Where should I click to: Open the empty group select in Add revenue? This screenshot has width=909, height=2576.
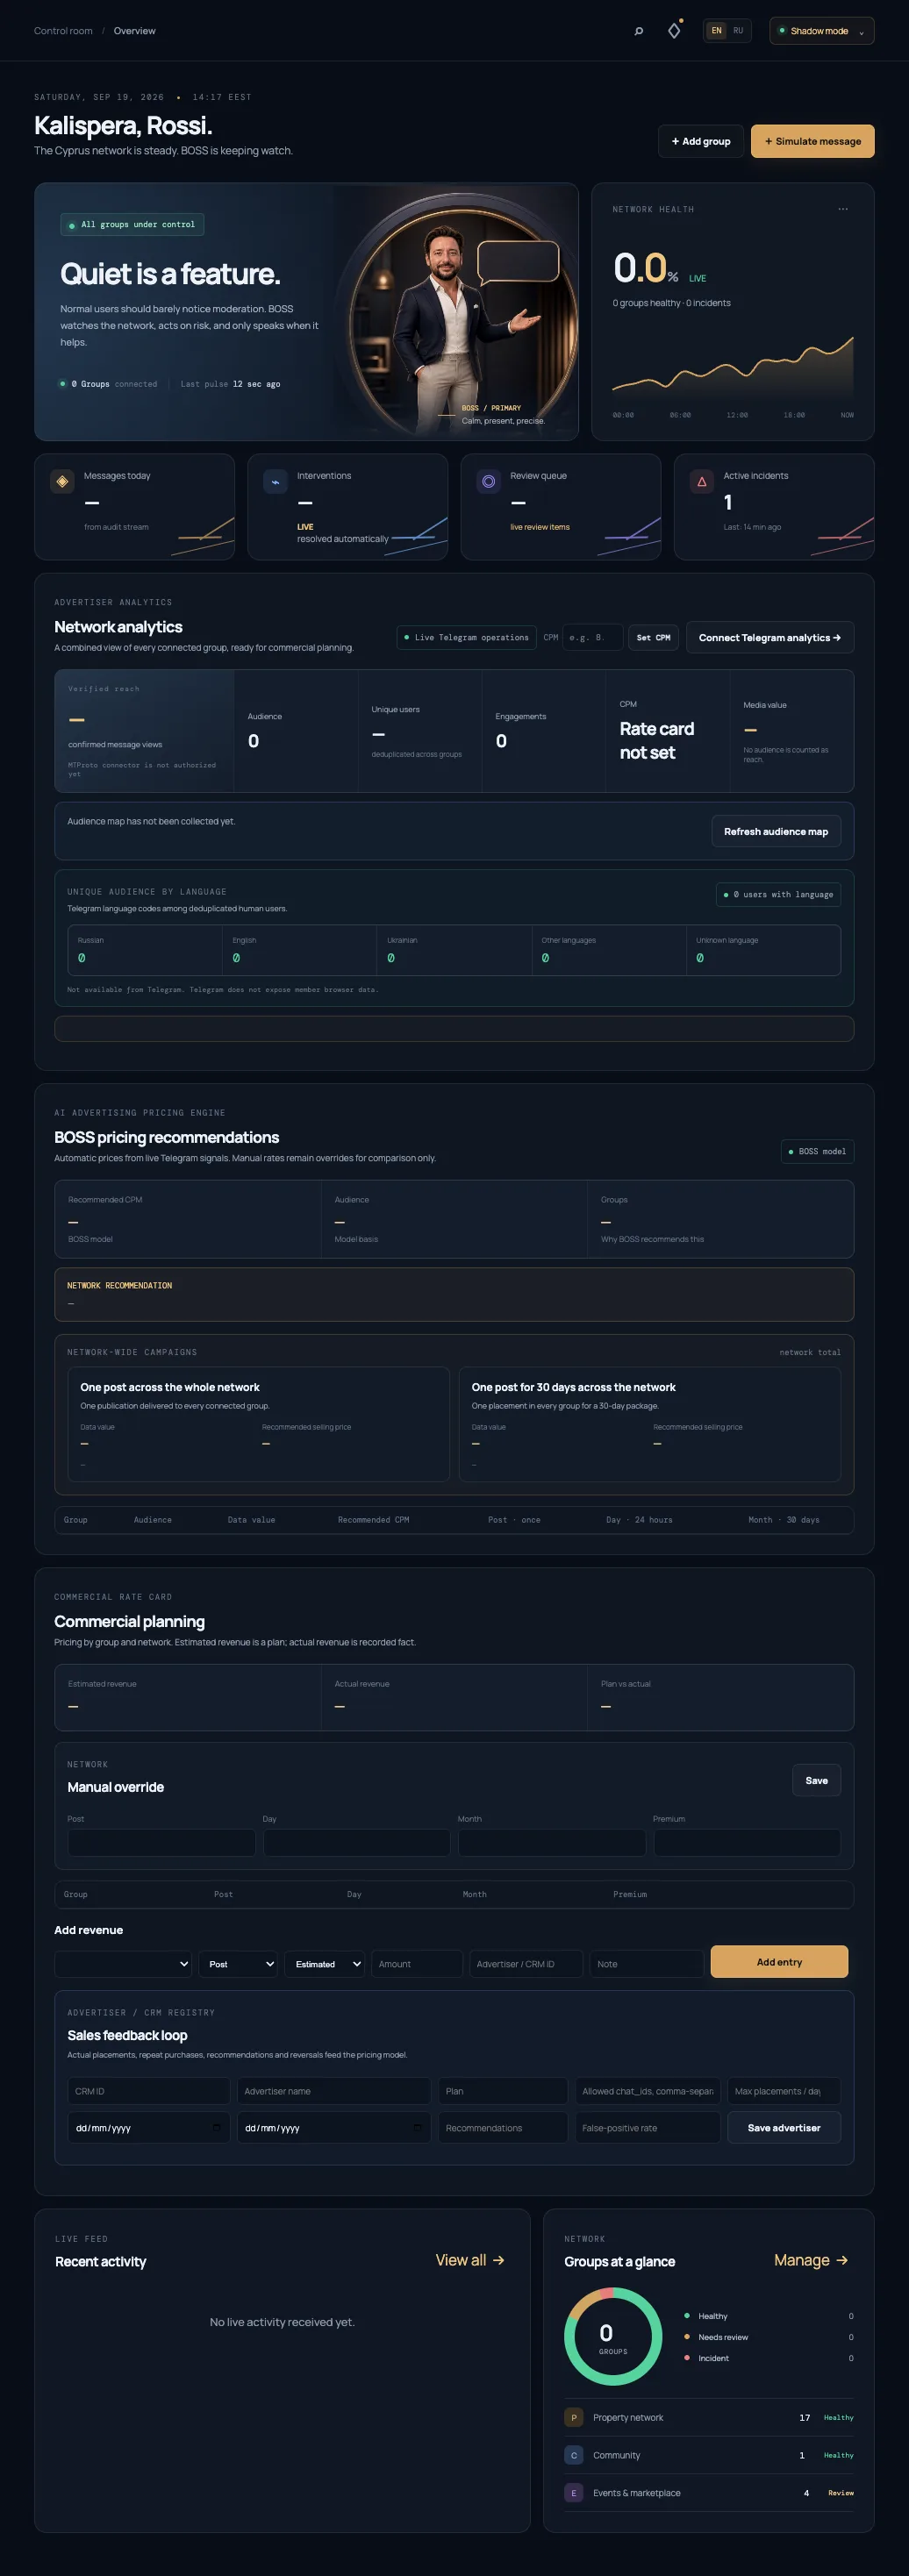pyautogui.click(x=123, y=1964)
